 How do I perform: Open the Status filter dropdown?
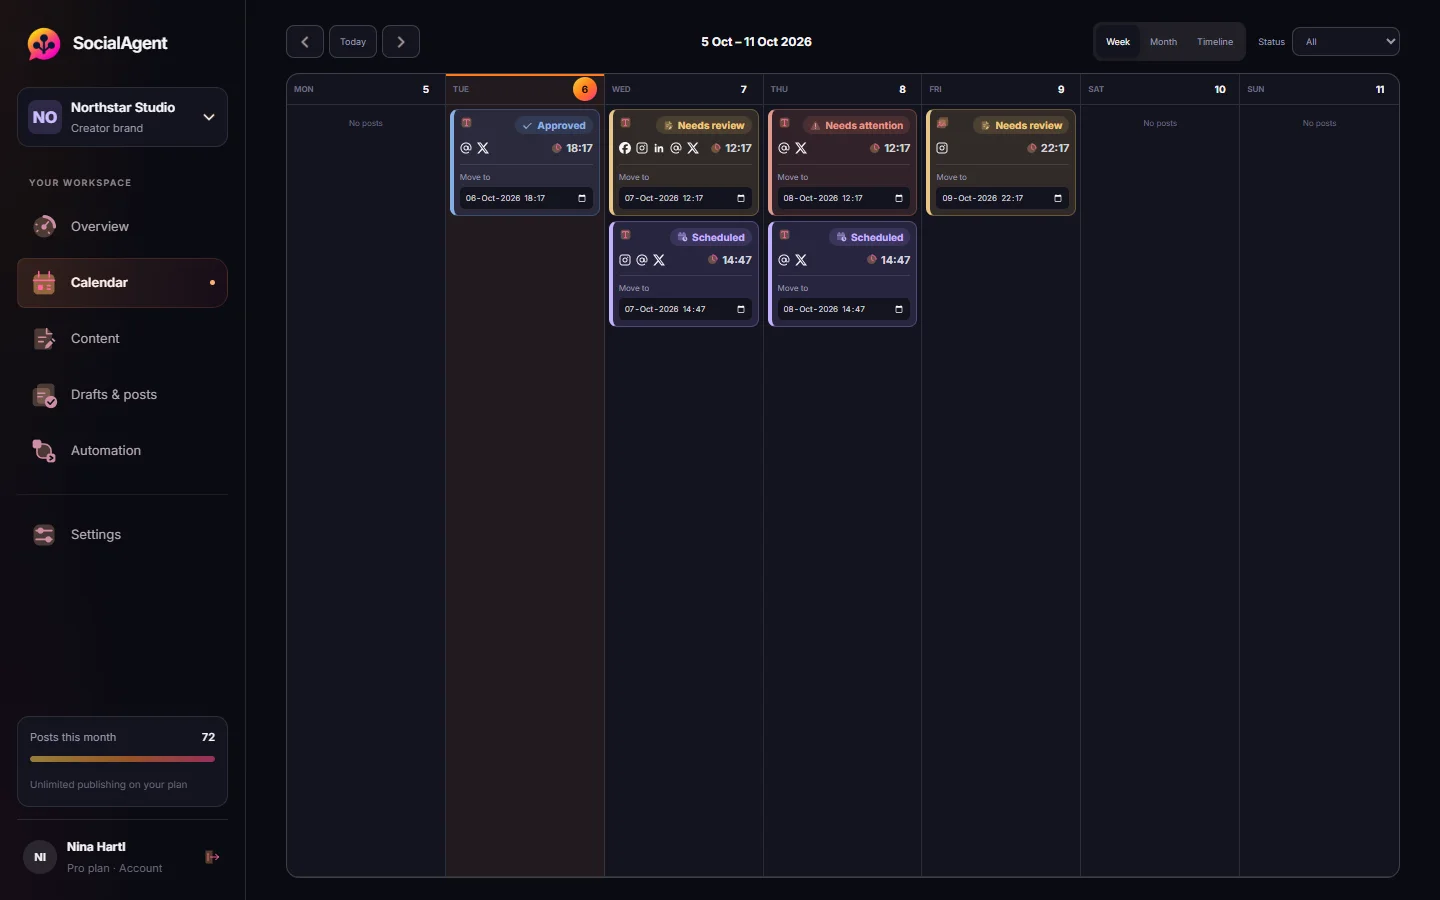coord(1346,42)
